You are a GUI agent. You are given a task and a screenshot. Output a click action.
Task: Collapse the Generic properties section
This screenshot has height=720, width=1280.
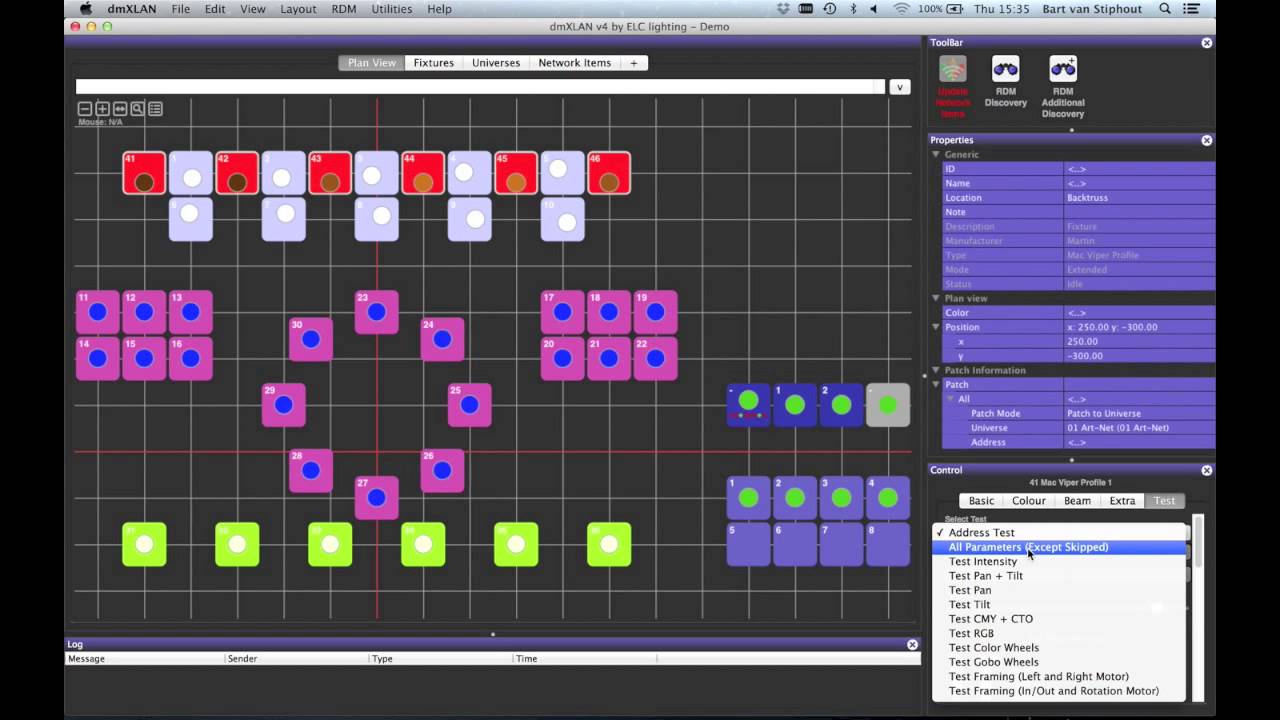[x=936, y=154]
